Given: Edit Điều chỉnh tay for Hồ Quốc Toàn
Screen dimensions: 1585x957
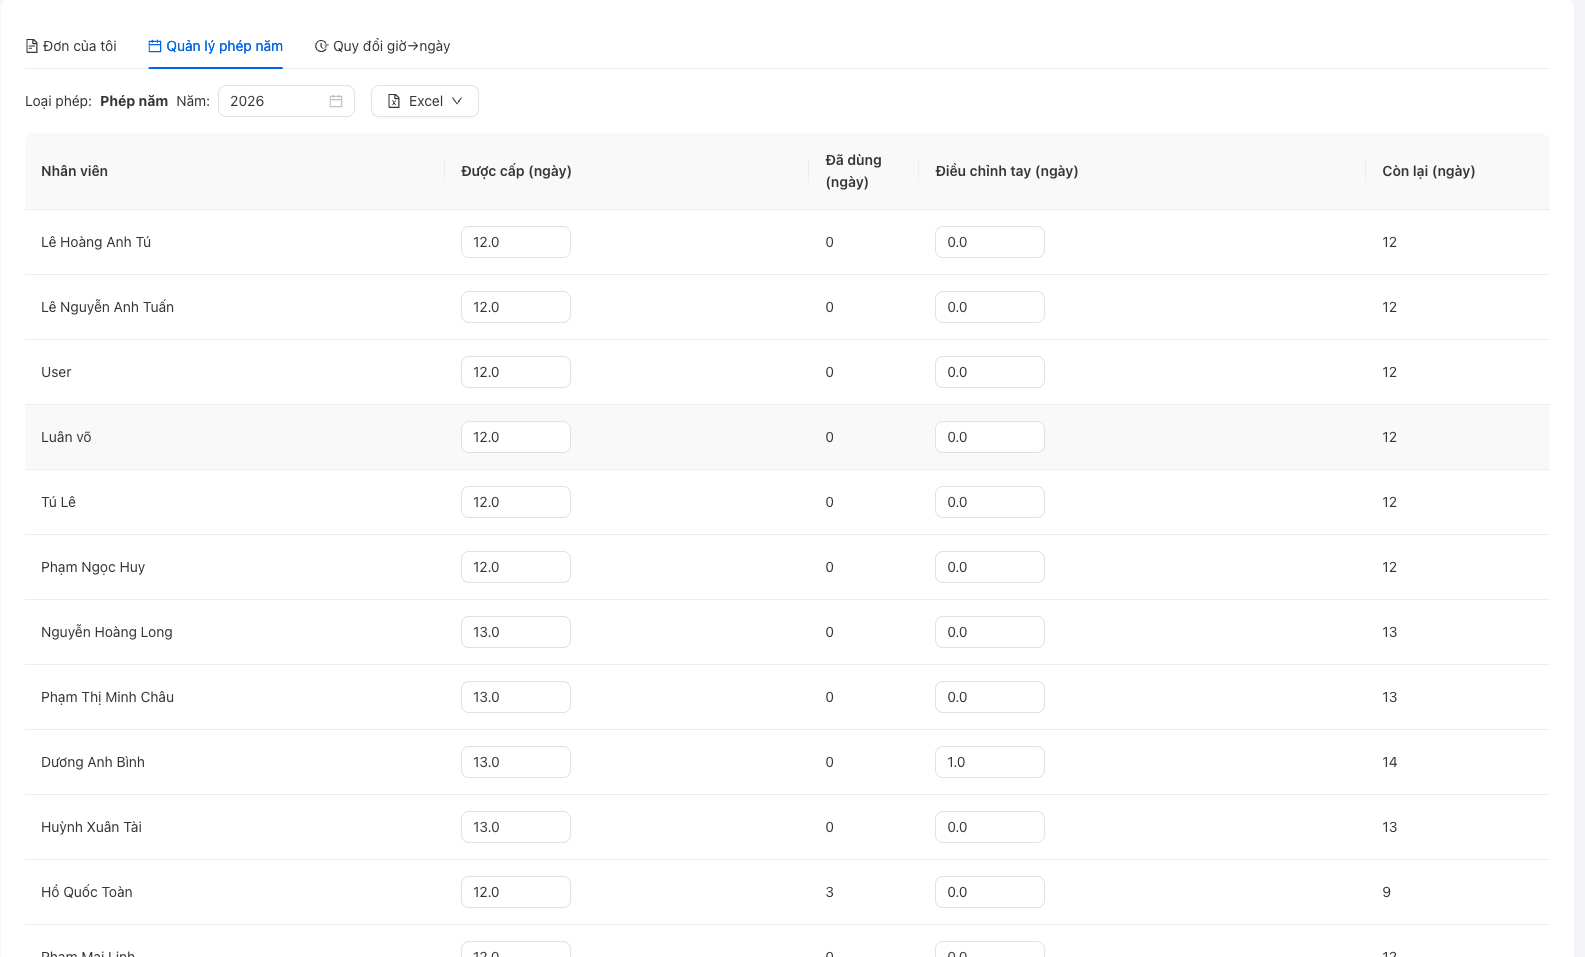Looking at the screenshot, I should [x=990, y=892].
